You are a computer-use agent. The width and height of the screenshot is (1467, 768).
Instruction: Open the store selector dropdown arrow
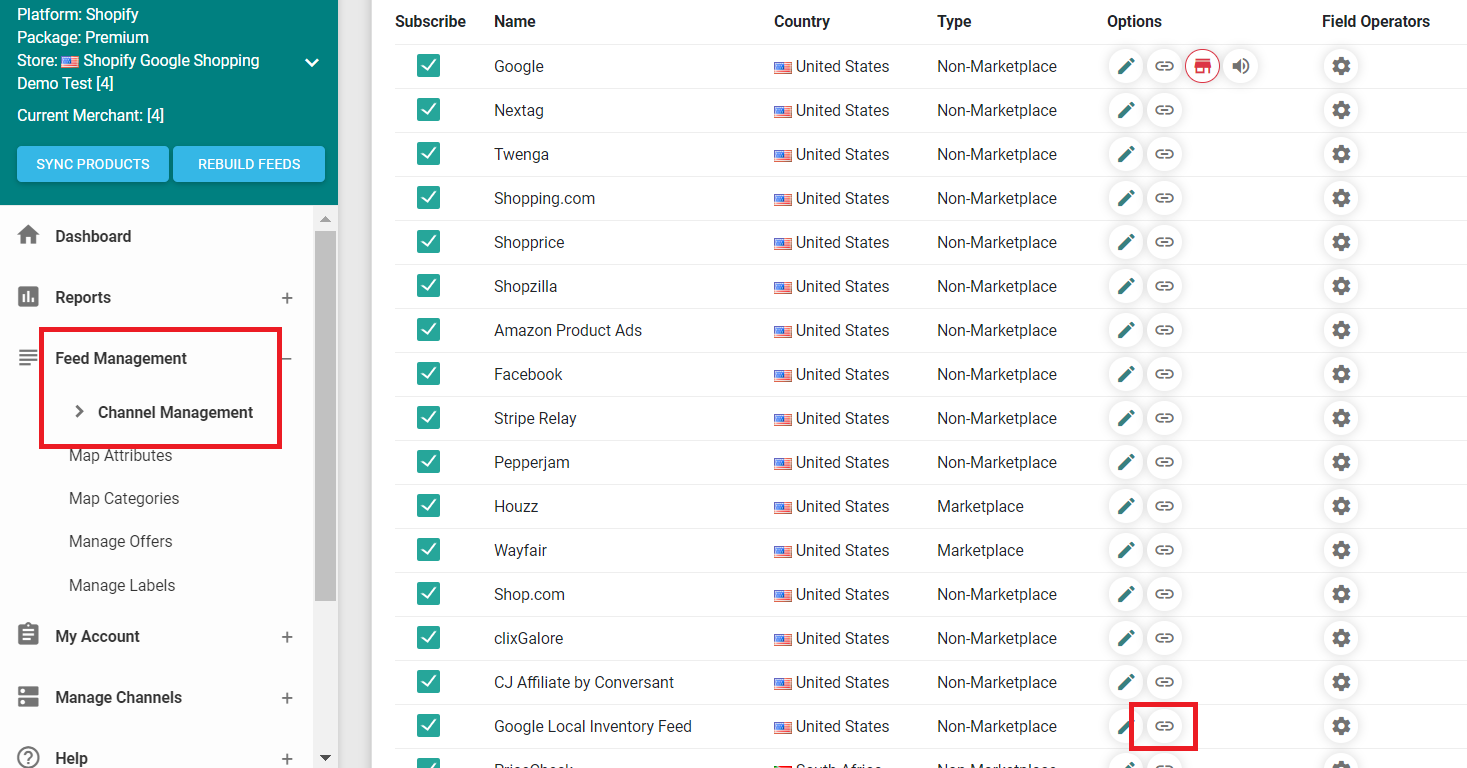312,62
